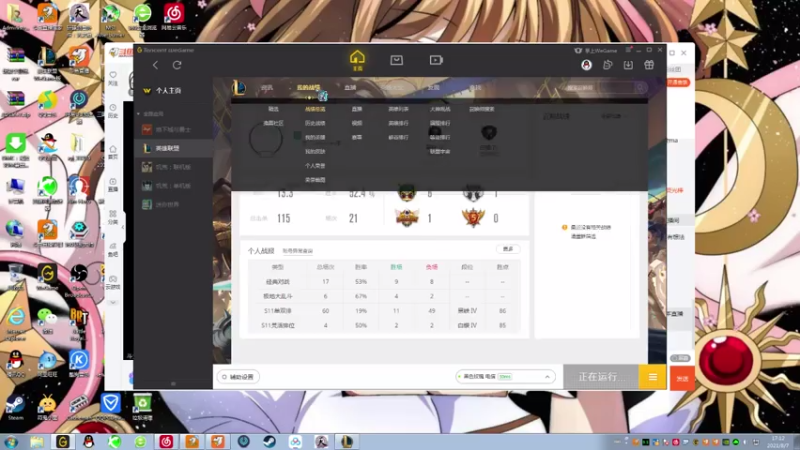Screen dimensions: 800x450
Task: Open the gift box icon in WeGame
Action: tap(649, 65)
